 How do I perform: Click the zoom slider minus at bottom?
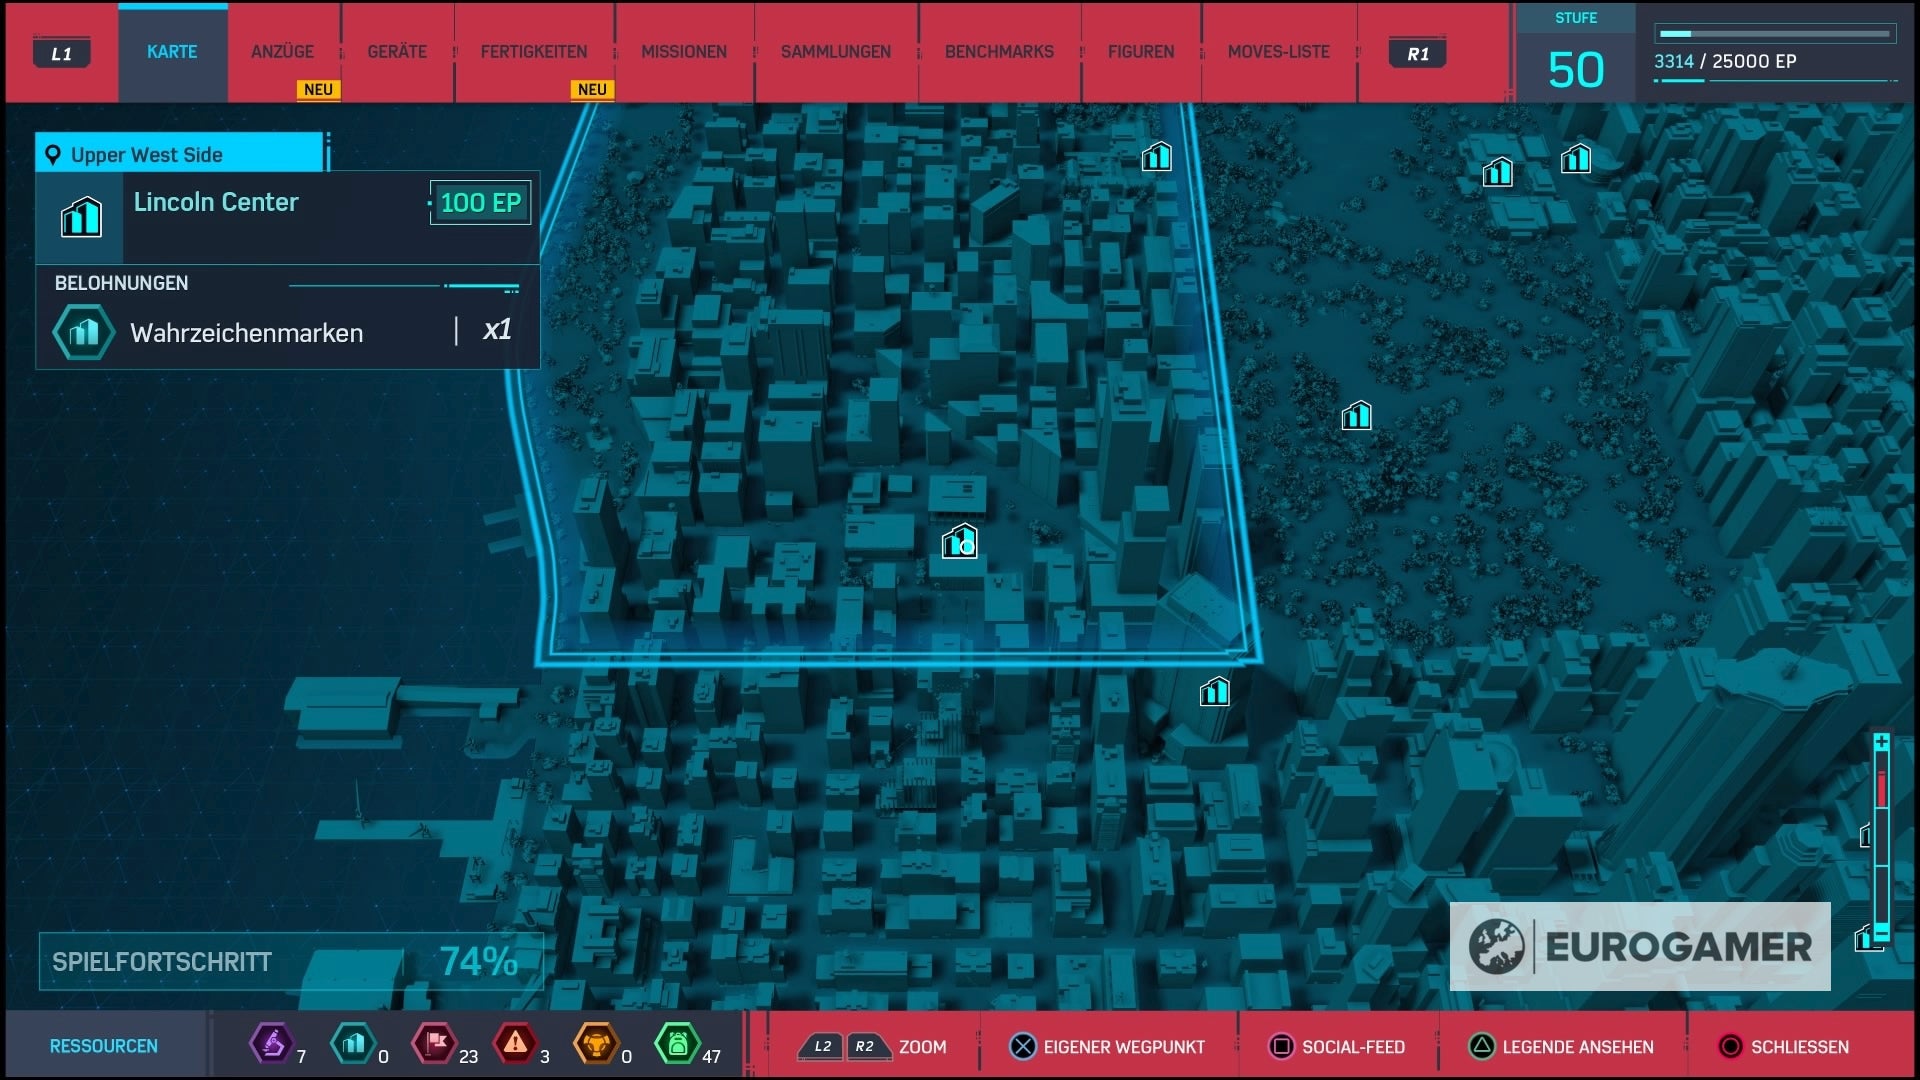tap(1881, 932)
